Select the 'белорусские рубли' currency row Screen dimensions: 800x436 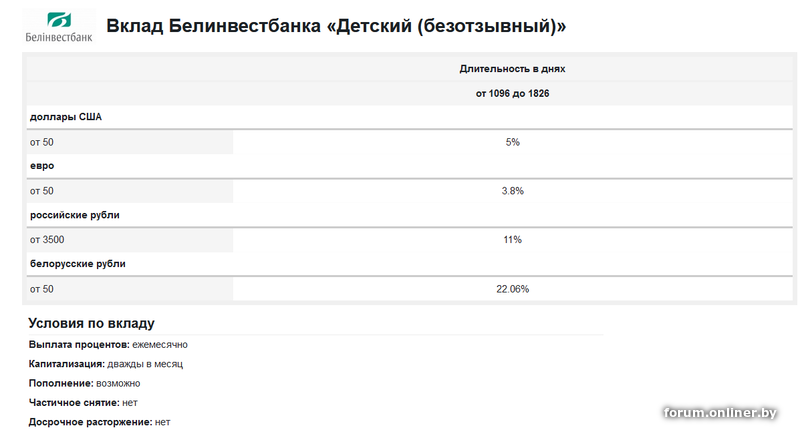[x=78, y=264]
